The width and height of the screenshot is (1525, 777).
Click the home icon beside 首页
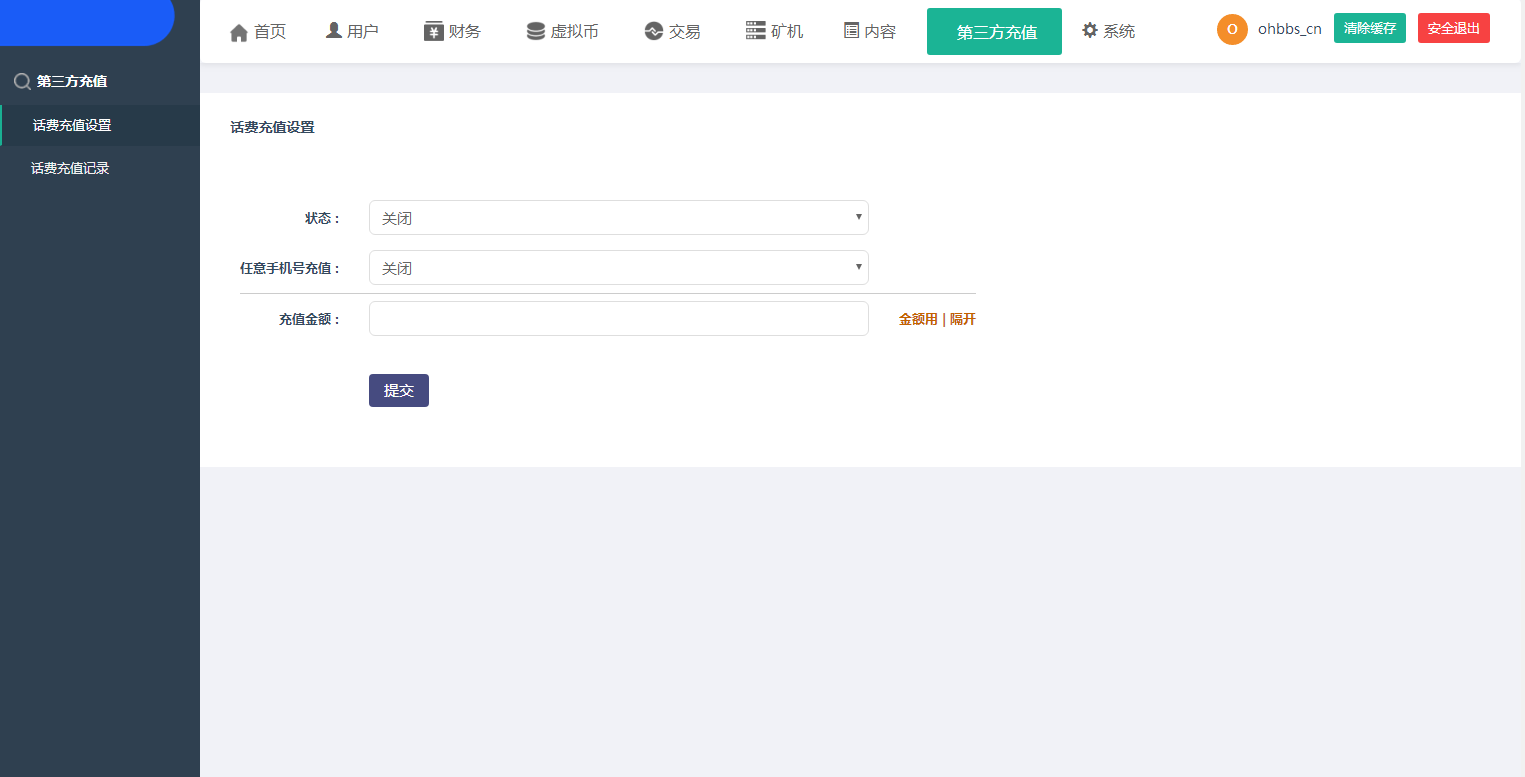(238, 32)
